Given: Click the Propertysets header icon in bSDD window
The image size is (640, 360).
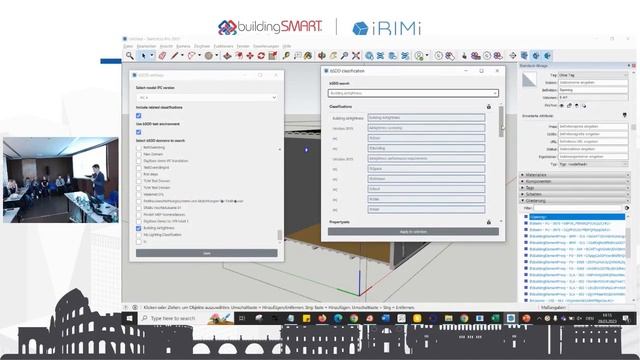Looking at the screenshot, I should (489, 222).
